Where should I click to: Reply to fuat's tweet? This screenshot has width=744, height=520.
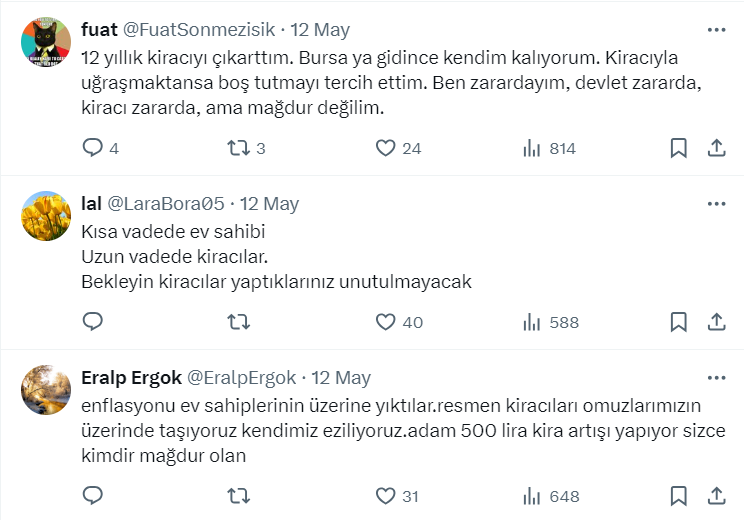tap(93, 148)
